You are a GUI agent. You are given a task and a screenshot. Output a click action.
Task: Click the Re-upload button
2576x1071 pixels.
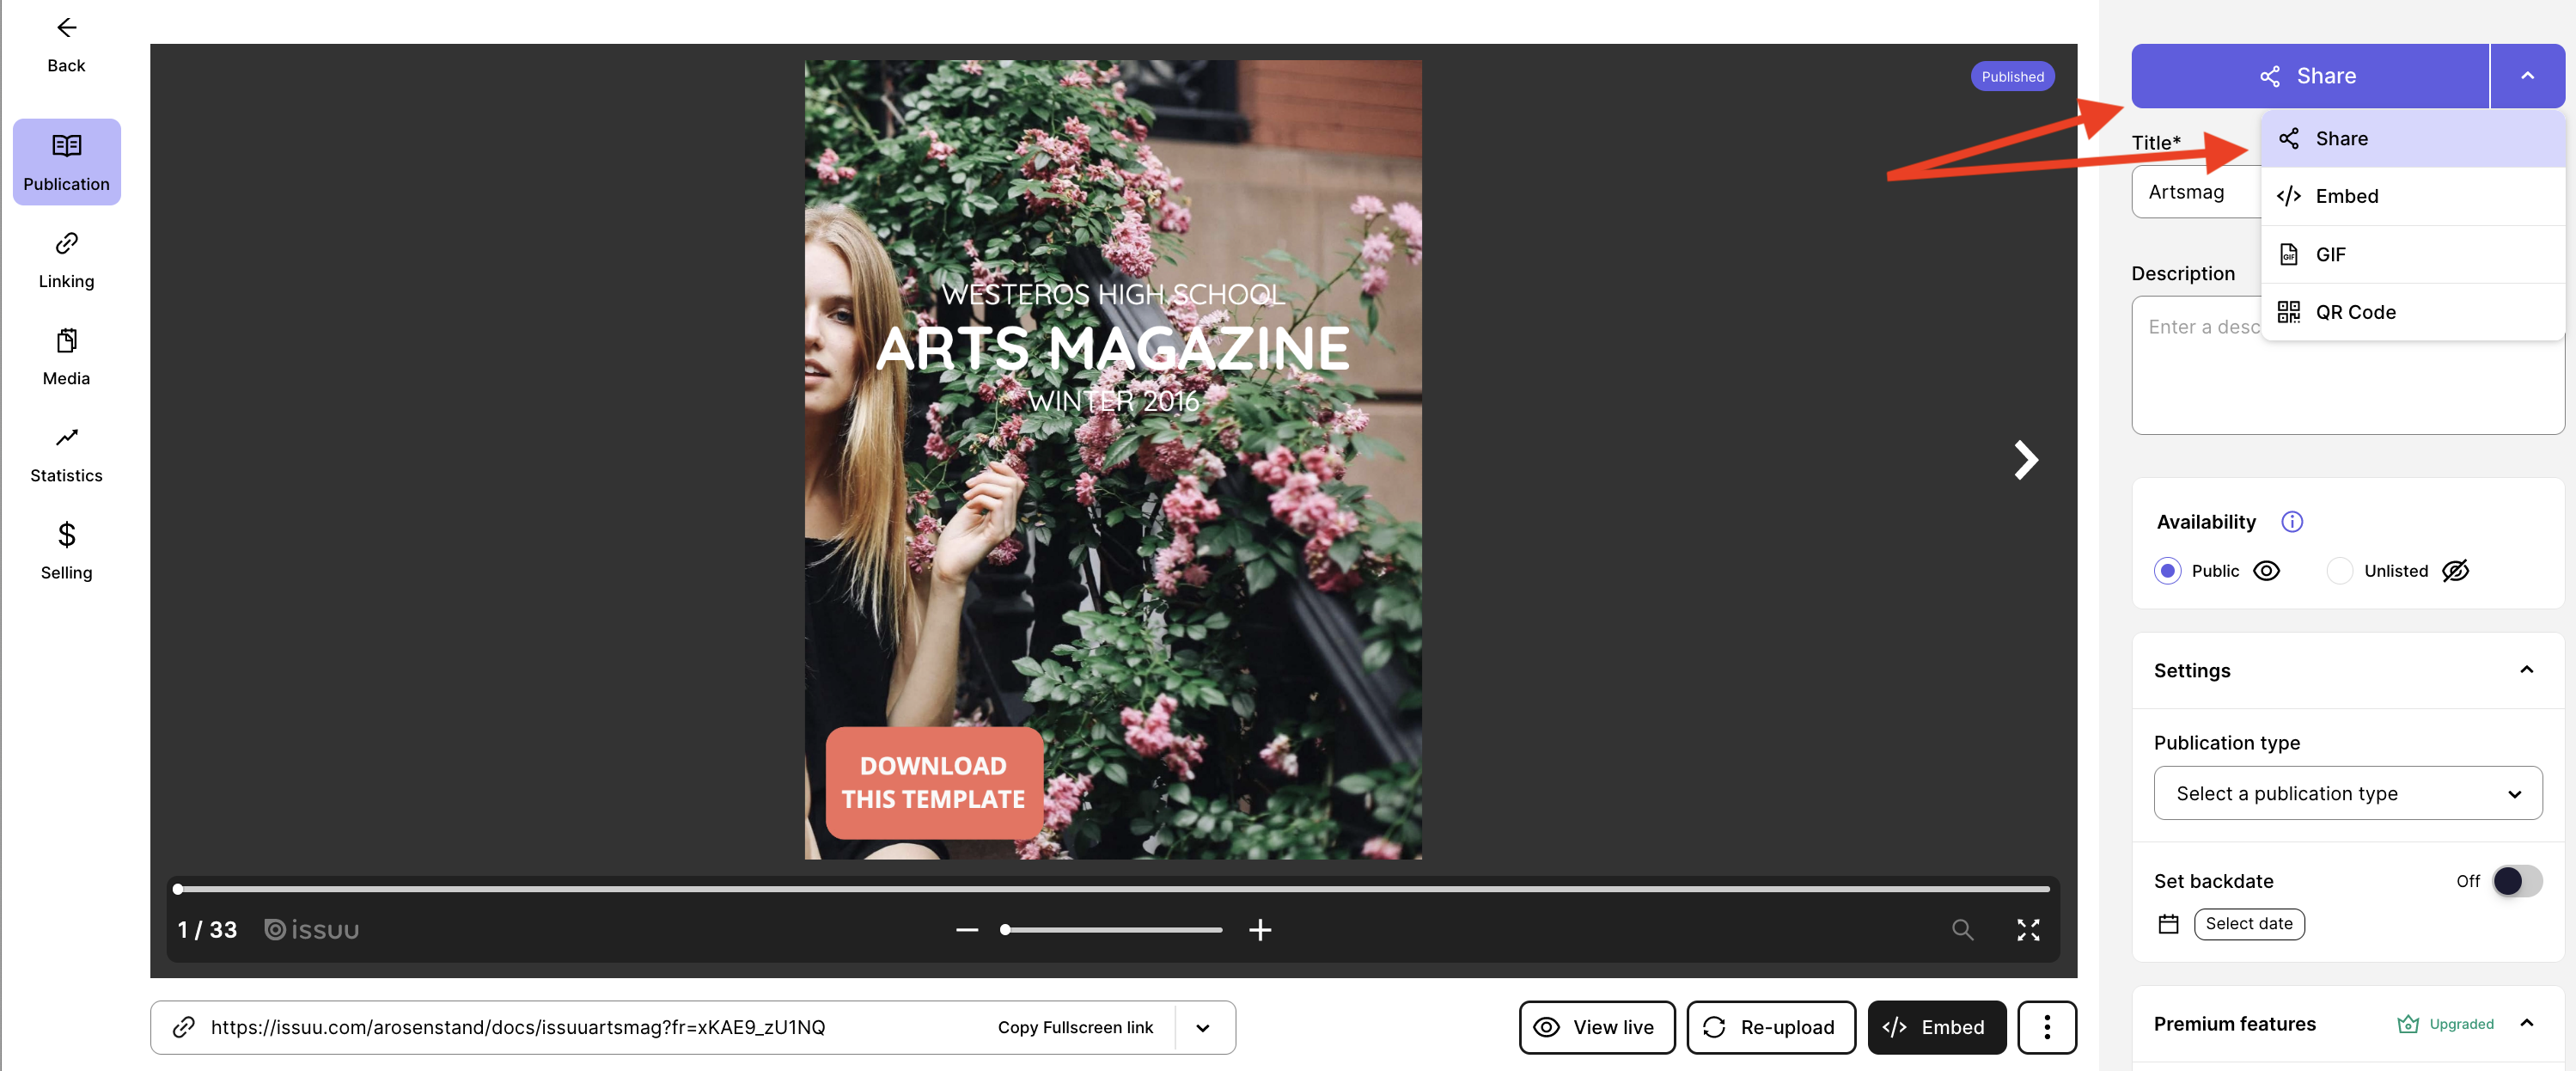click(1771, 1027)
